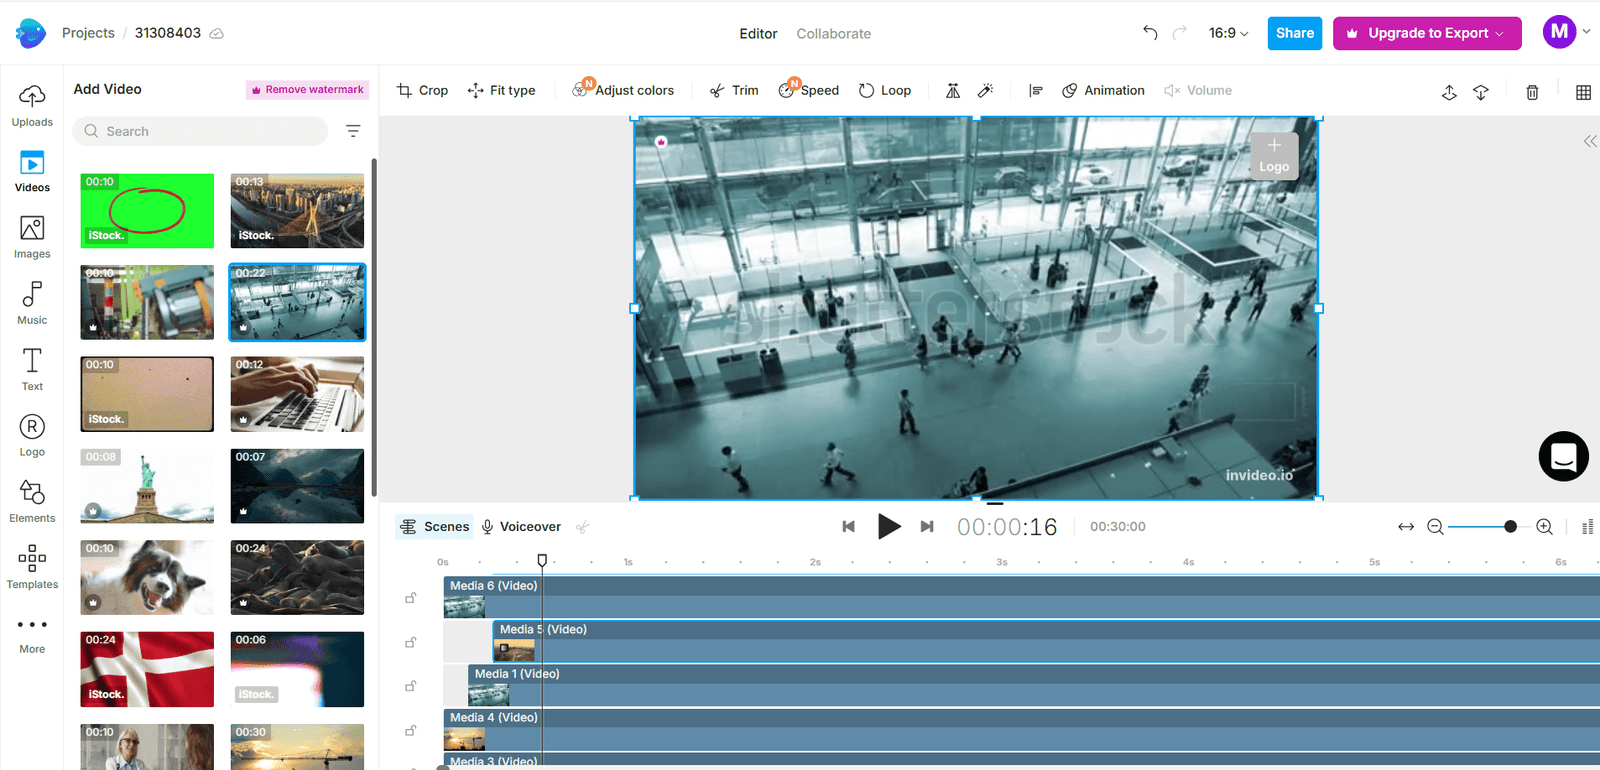
Task: Open the chat support bubble
Action: 1564,456
